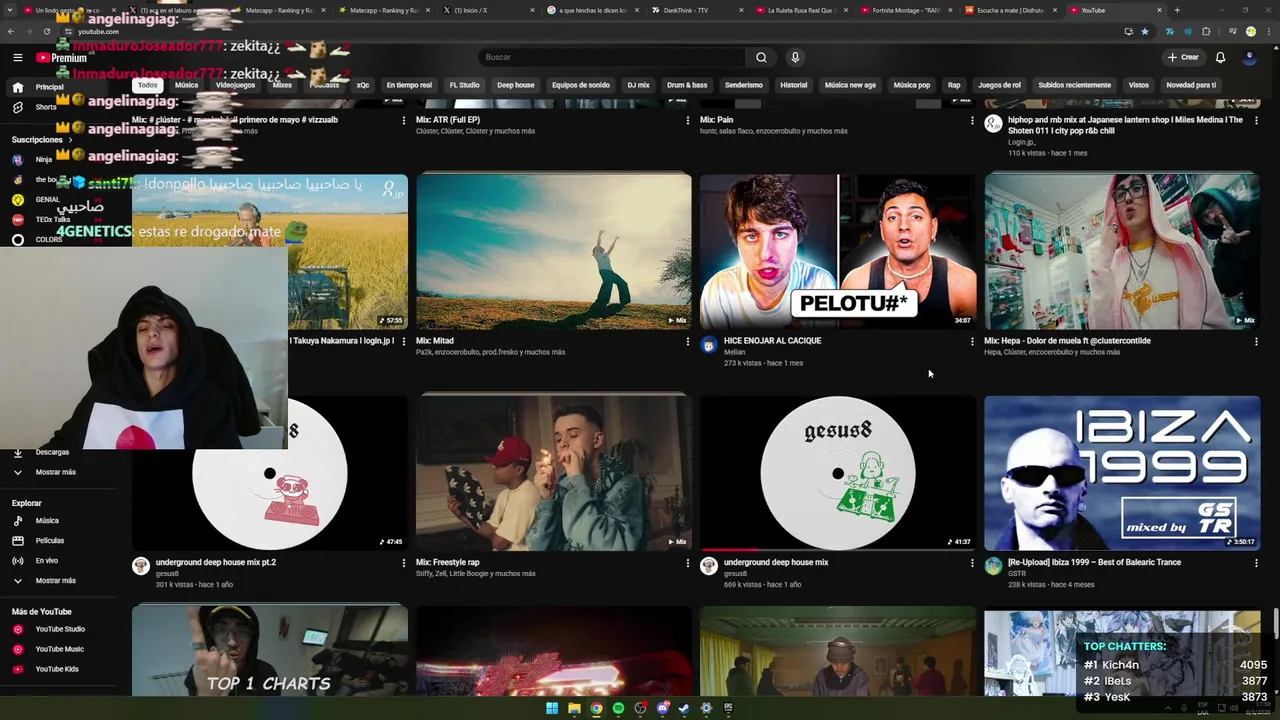Viewport: 1280px width, 720px height.
Task: Select the FL Studio filter chip
Action: [464, 85]
